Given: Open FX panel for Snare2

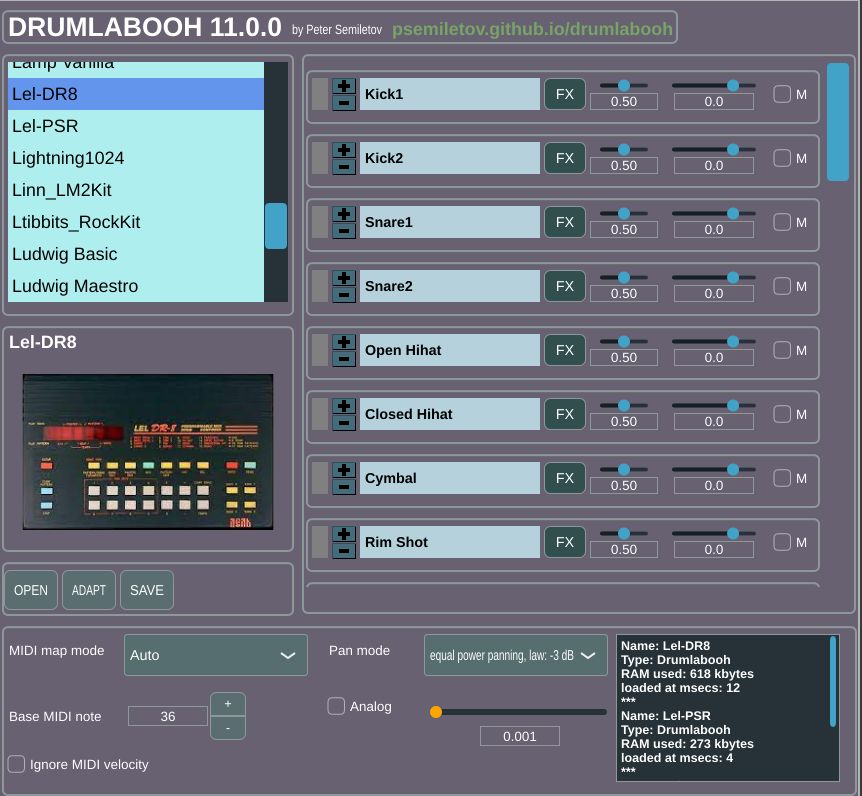Looking at the screenshot, I should 565,286.
